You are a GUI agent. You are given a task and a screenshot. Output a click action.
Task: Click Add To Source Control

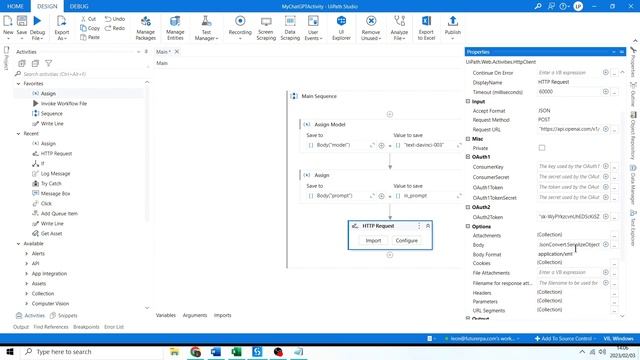point(564,339)
